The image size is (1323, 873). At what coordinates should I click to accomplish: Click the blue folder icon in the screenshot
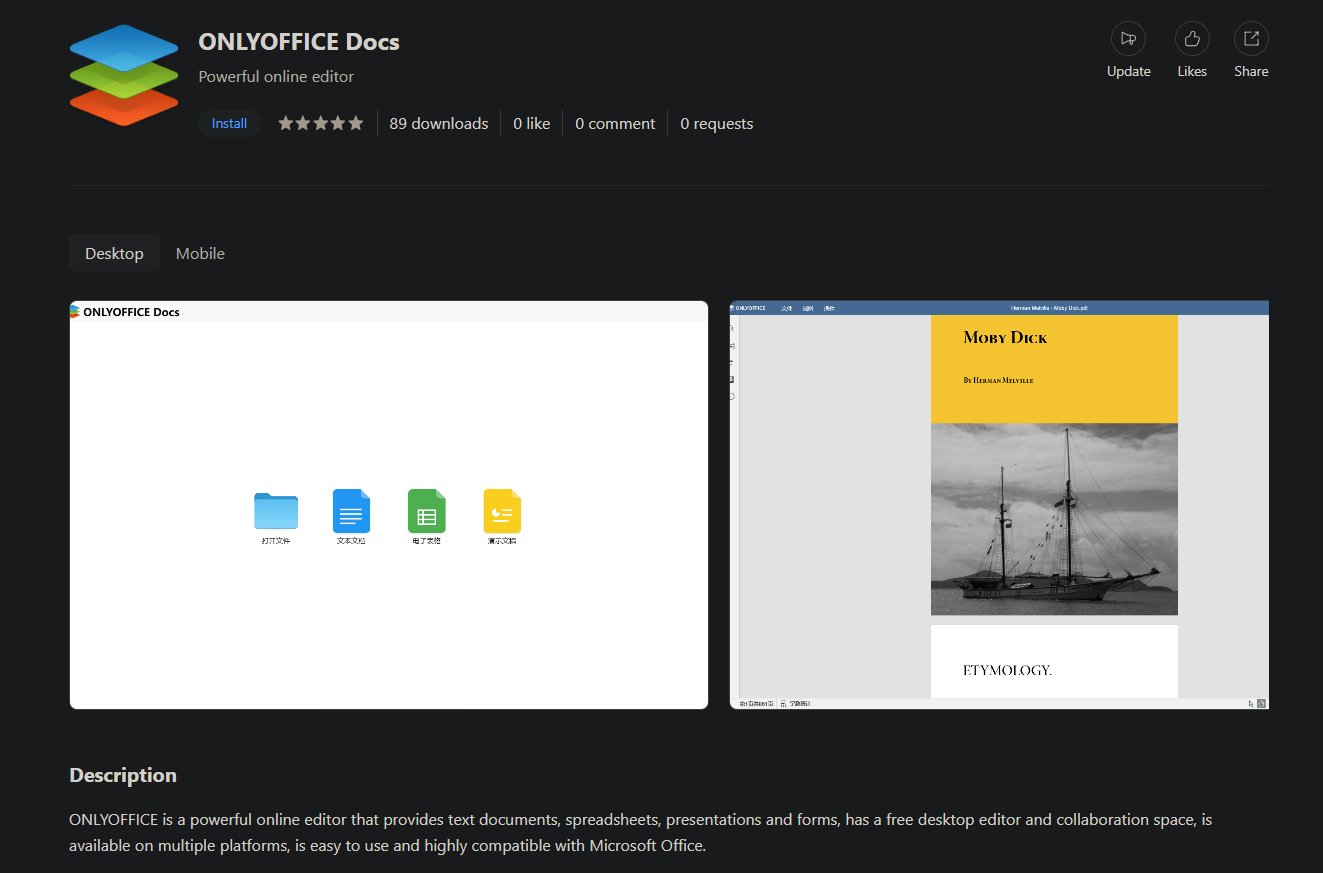pos(276,511)
